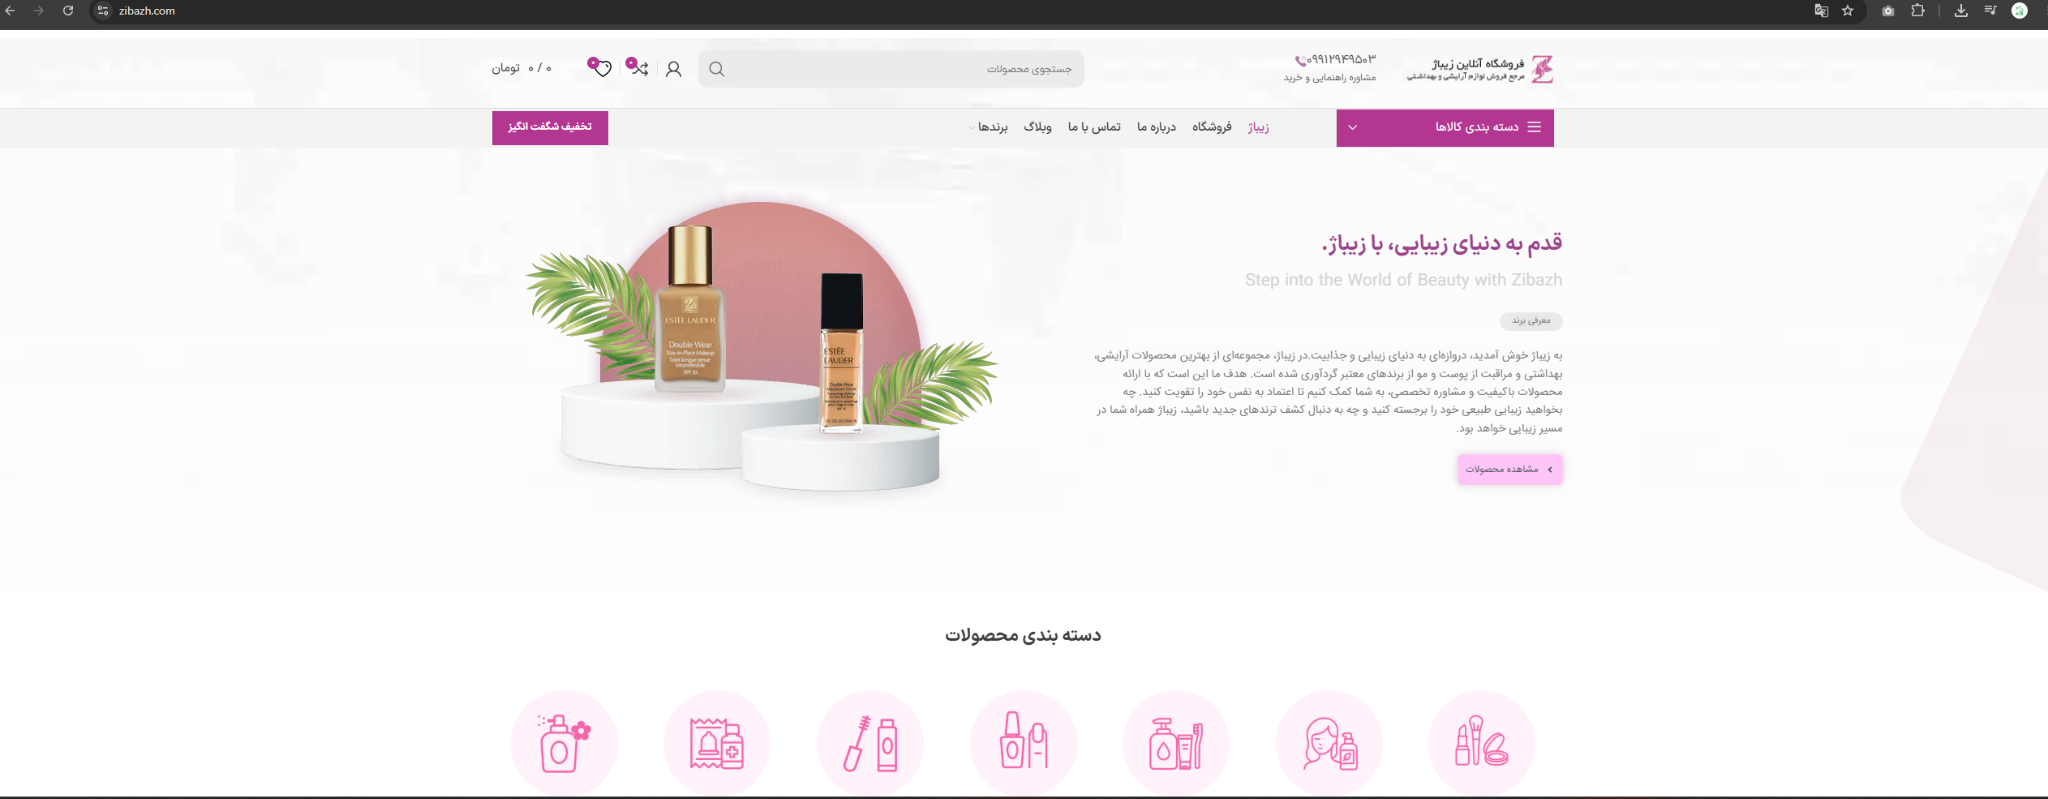Open the زیباژ home menu item
Screen dimensions: 2048x799
point(1258,127)
